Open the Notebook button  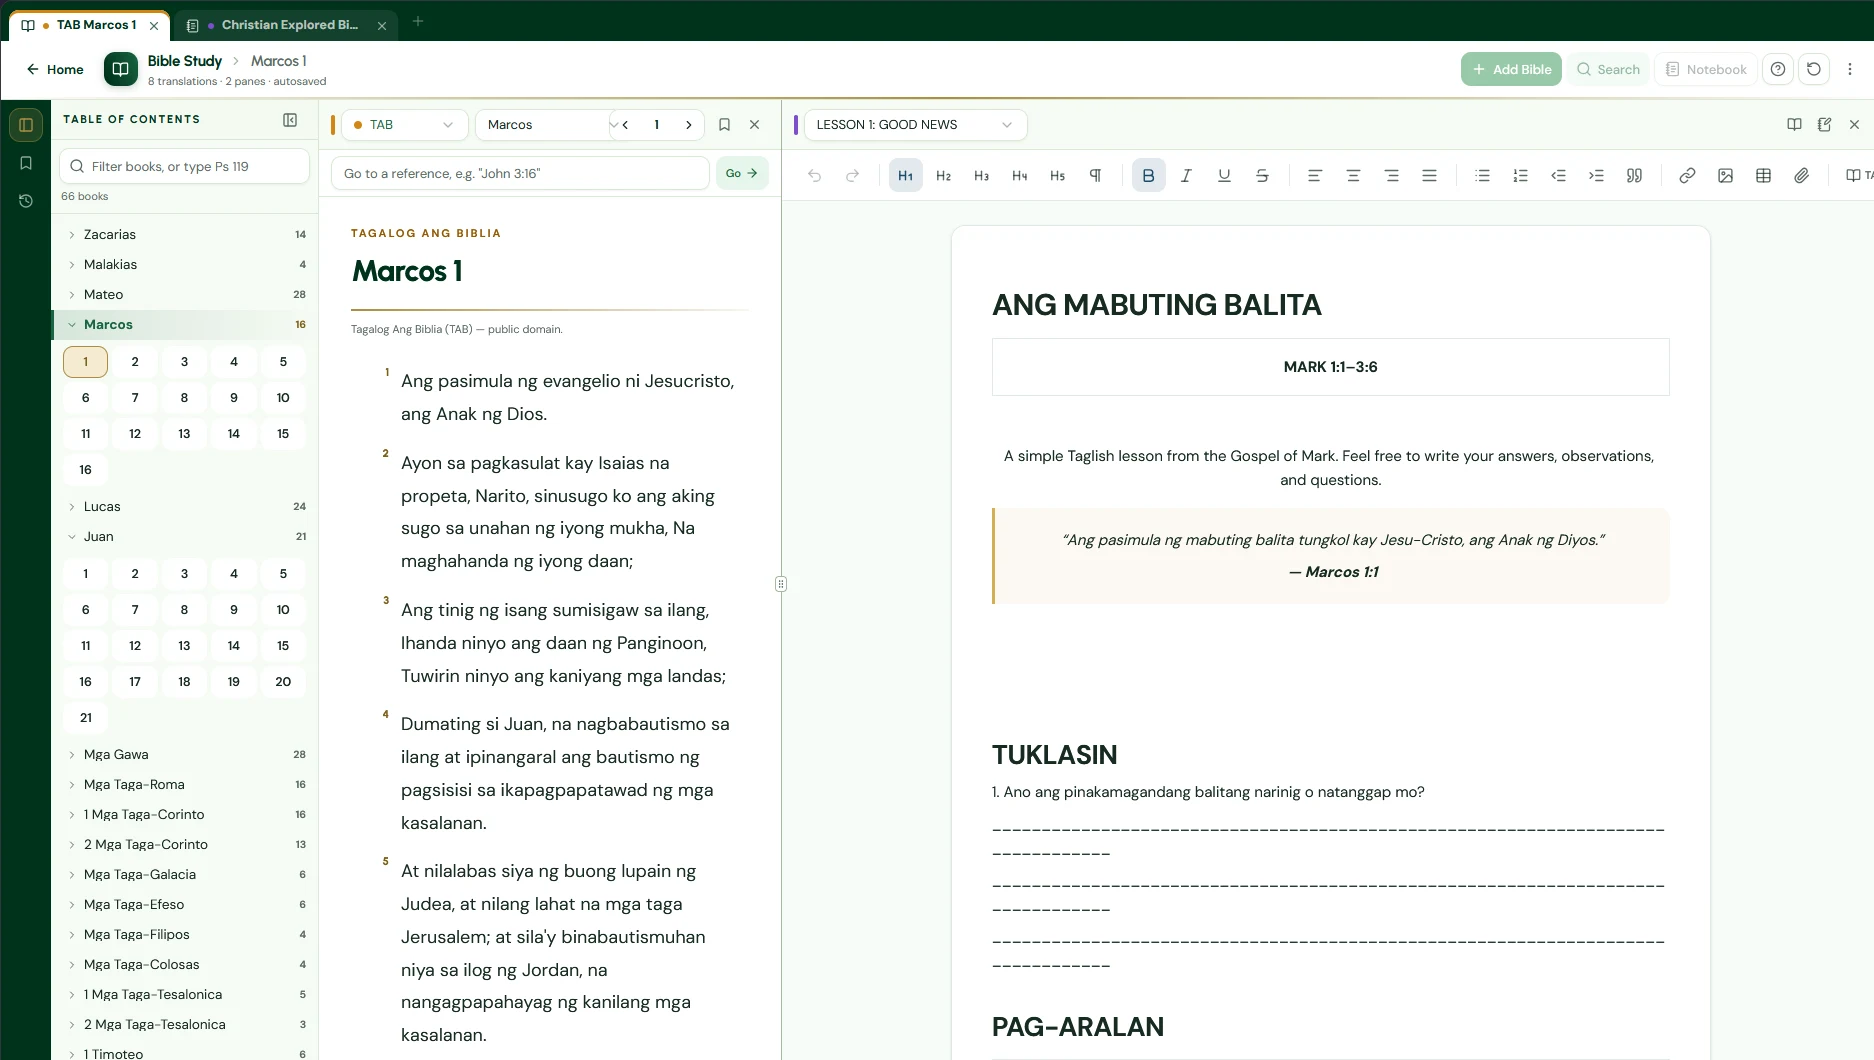(x=1706, y=69)
